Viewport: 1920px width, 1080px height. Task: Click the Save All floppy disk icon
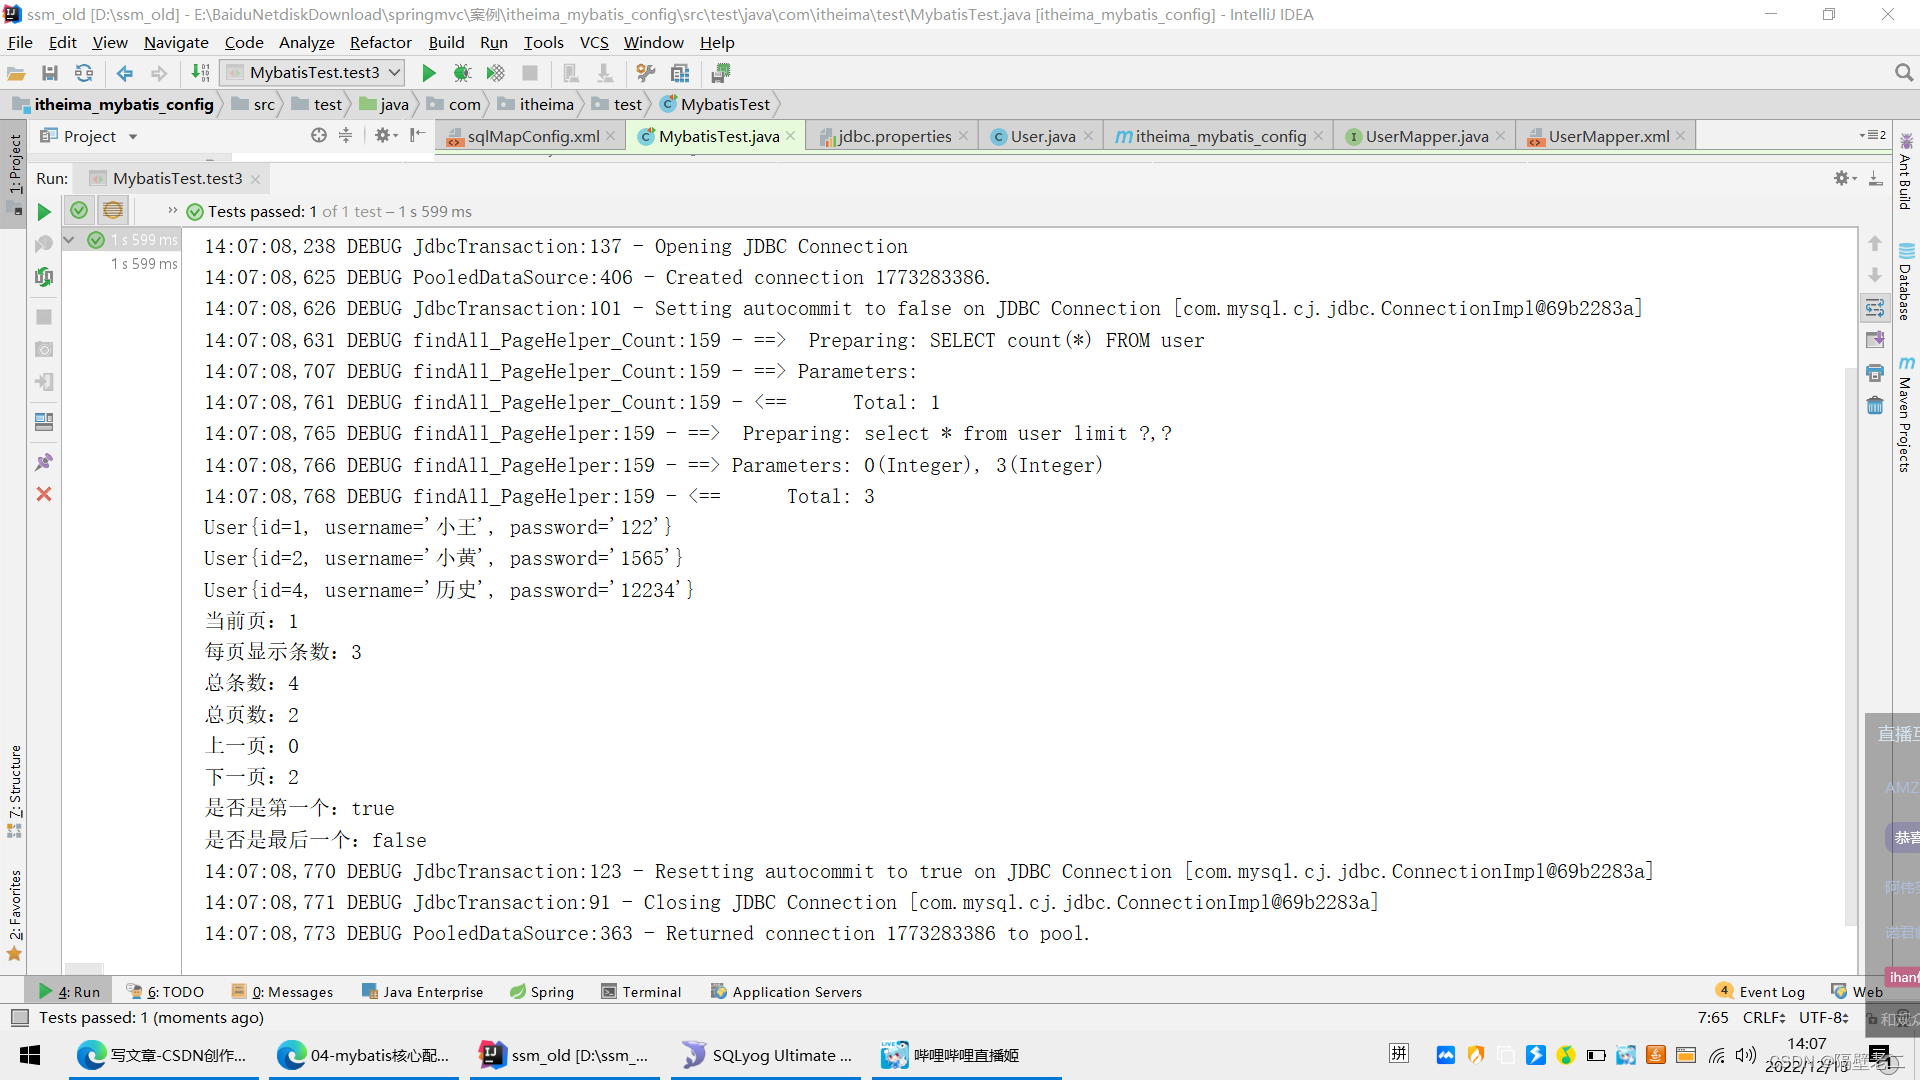click(x=50, y=72)
